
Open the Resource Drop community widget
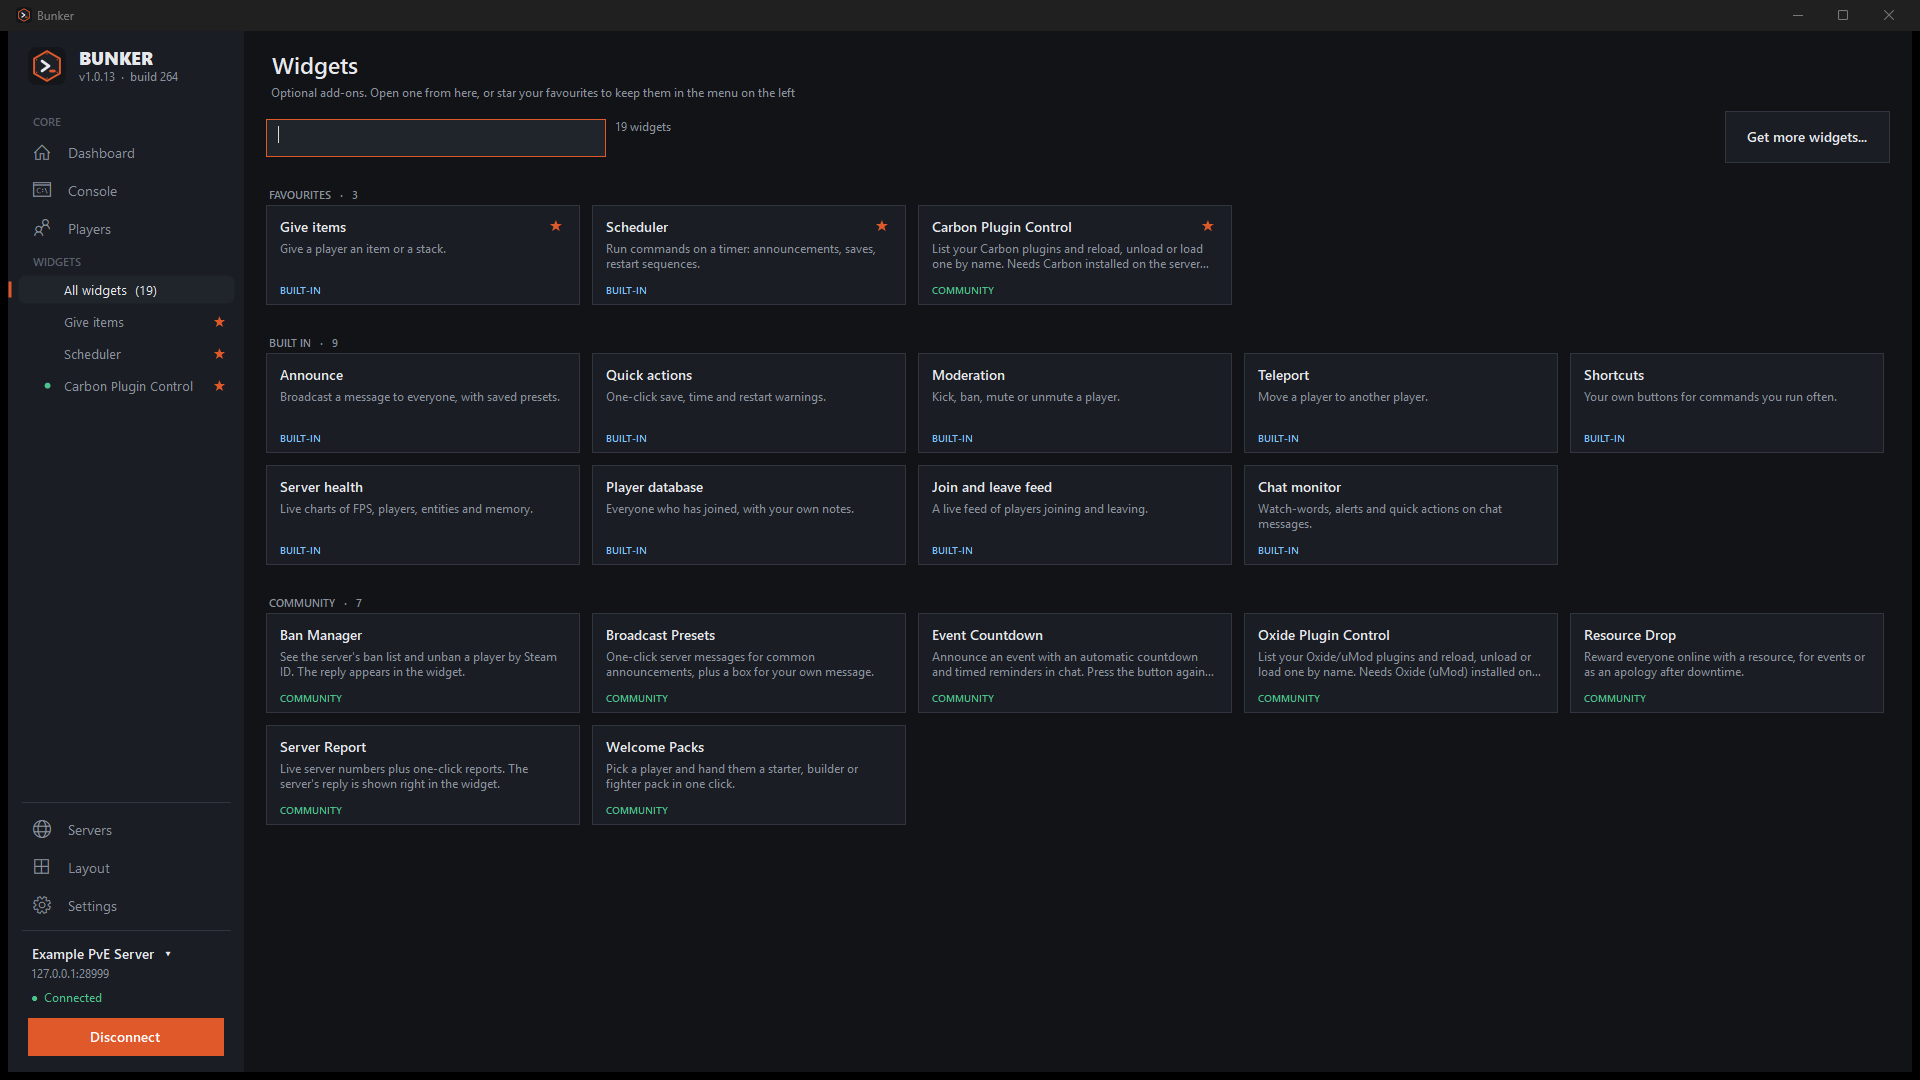tap(1727, 663)
